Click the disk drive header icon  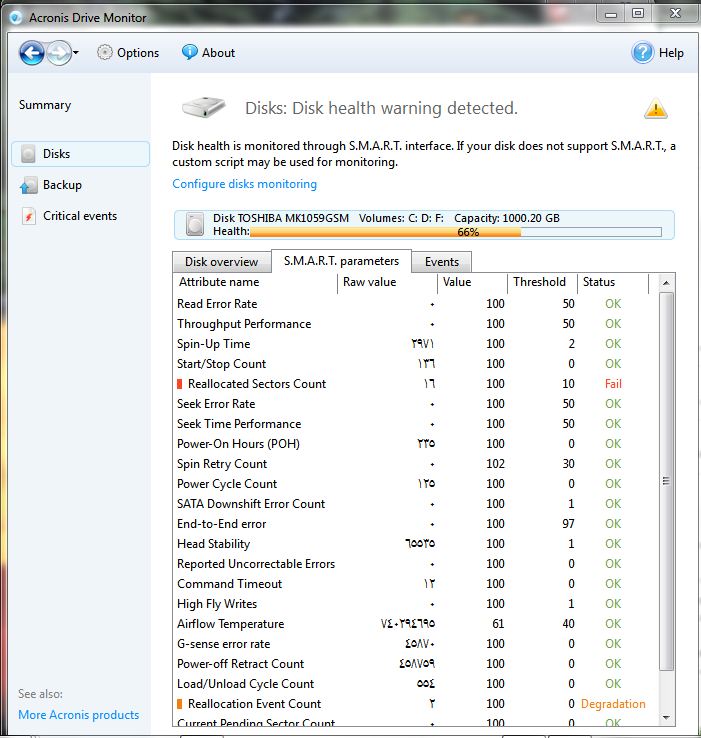[204, 108]
